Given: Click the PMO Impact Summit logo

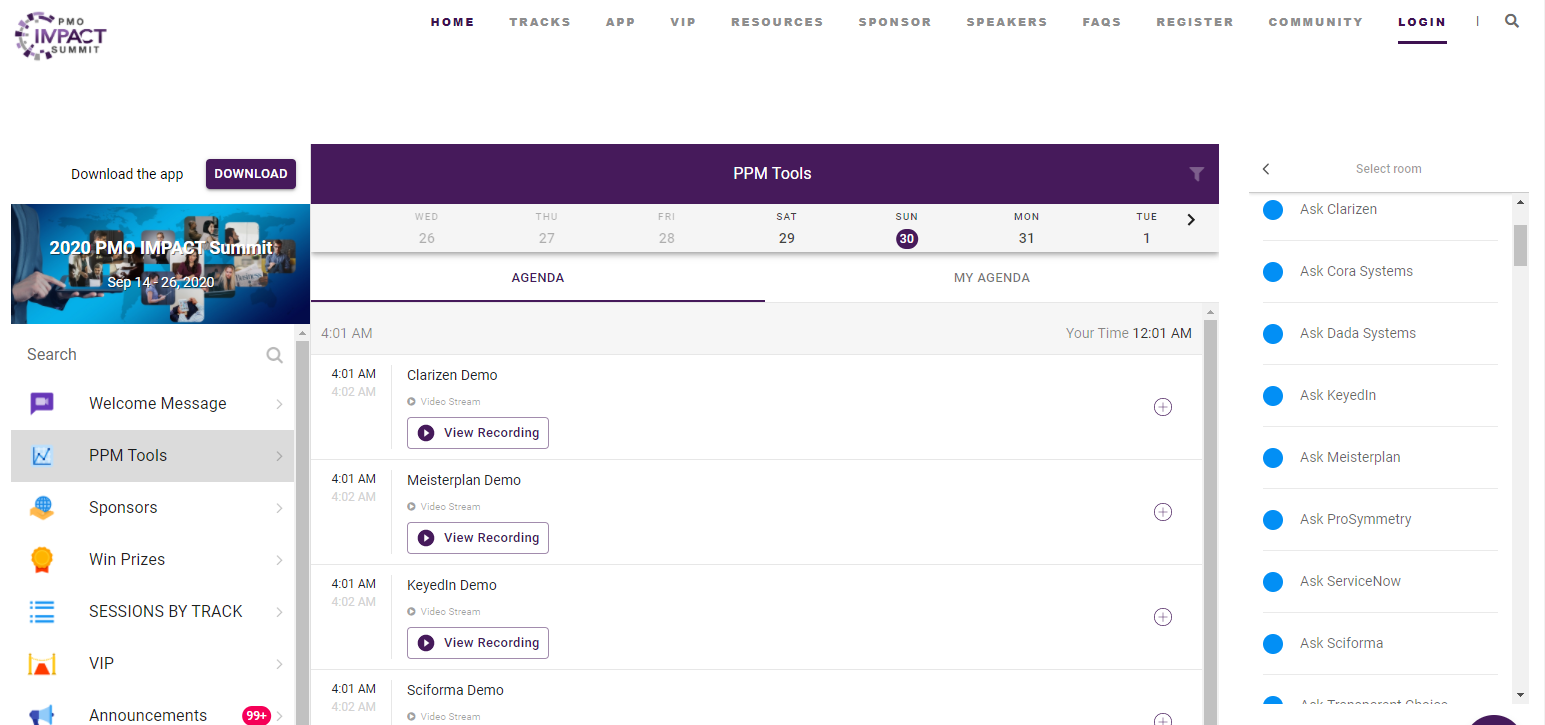Looking at the screenshot, I should click(60, 36).
